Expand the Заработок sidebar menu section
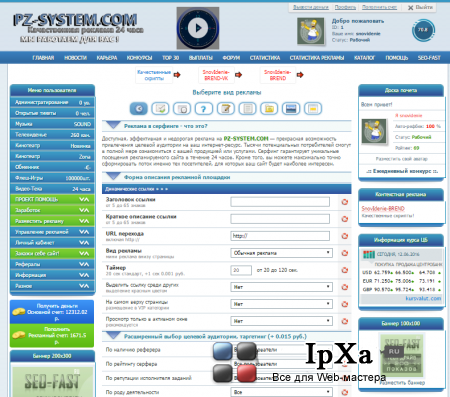 52,210
